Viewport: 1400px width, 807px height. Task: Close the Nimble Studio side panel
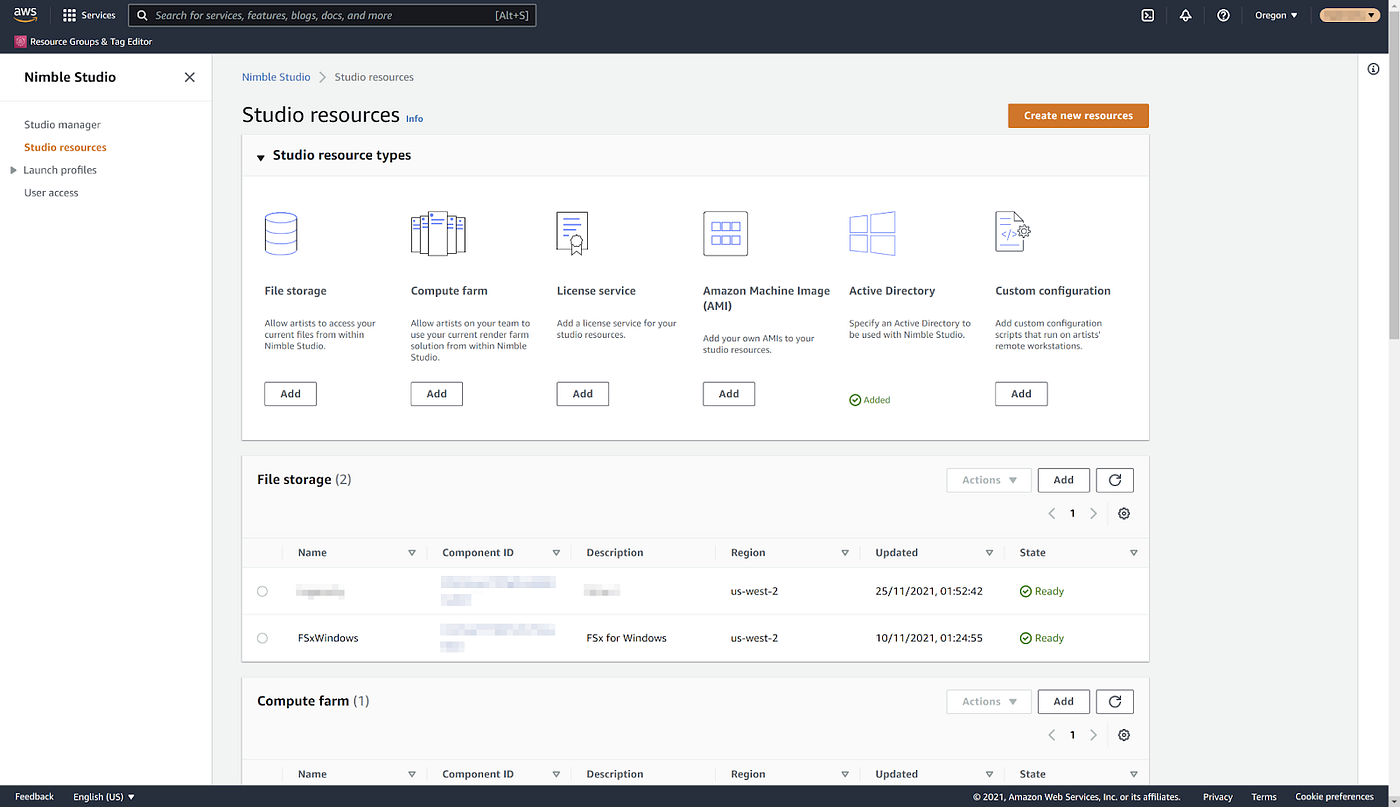tap(190, 77)
